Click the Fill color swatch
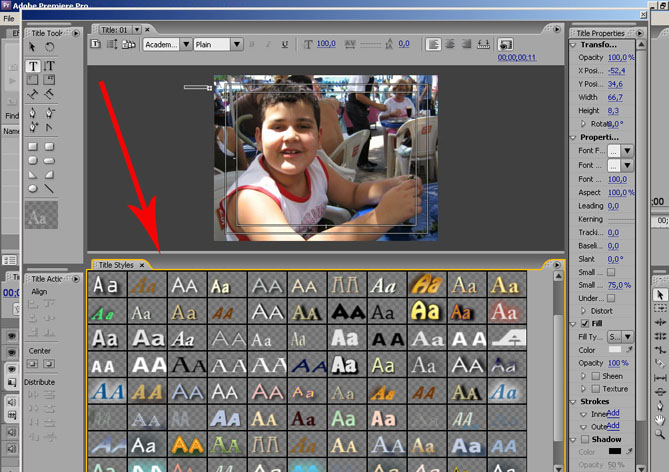Viewport: 669px width, 472px height. [613, 349]
